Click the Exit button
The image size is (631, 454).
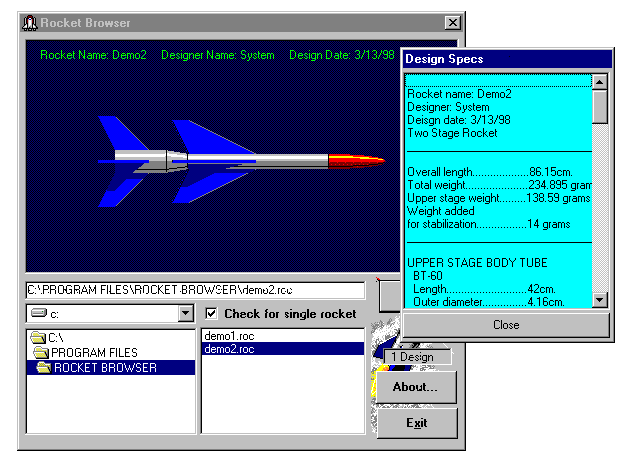point(416,422)
